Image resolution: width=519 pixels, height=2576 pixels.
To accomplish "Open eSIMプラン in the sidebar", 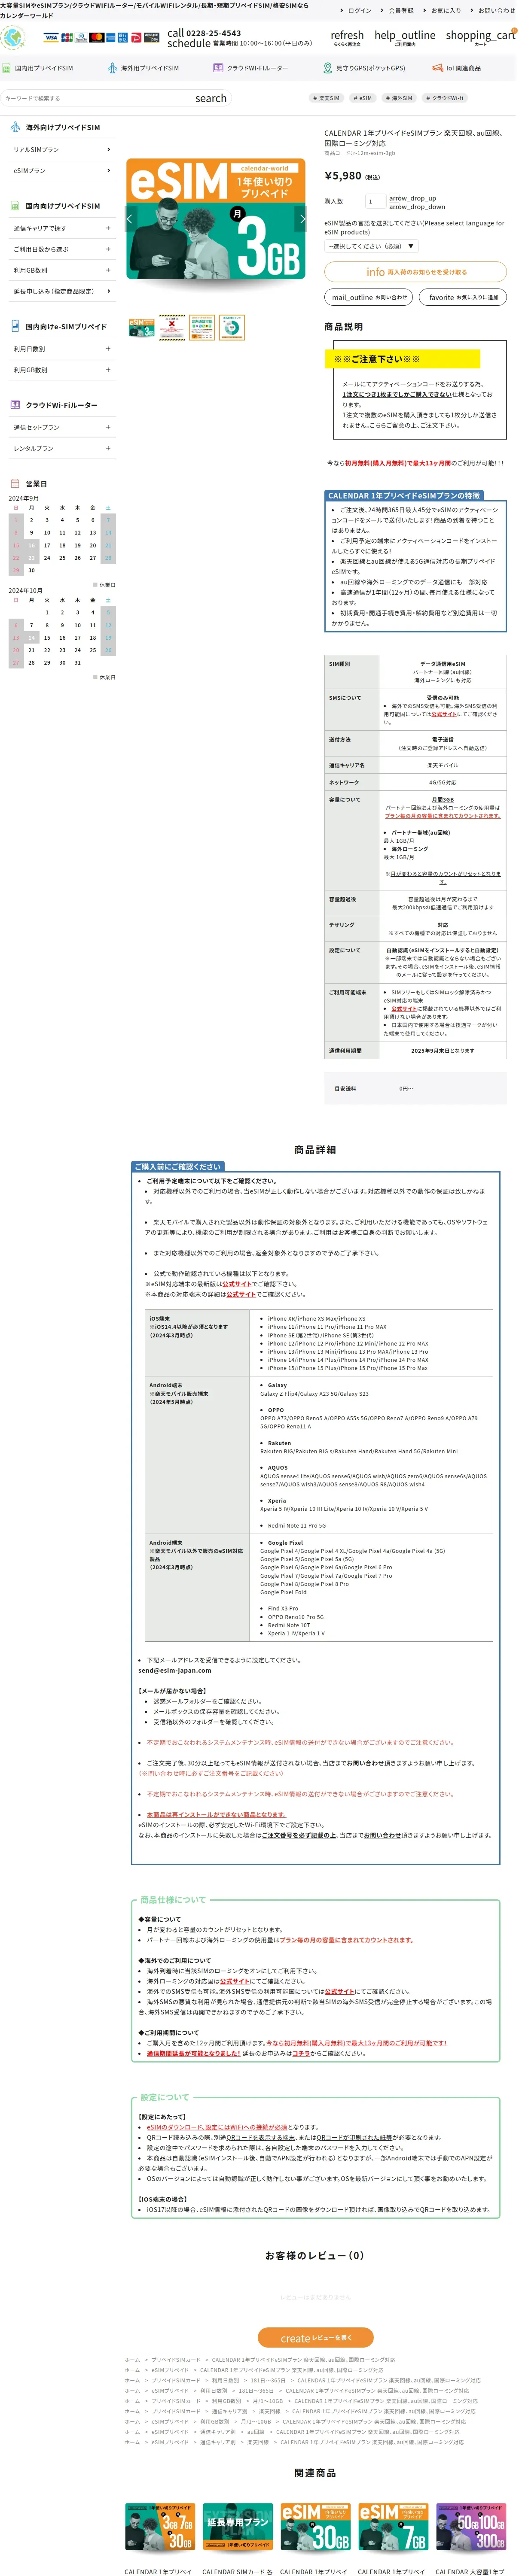I will tap(61, 171).
